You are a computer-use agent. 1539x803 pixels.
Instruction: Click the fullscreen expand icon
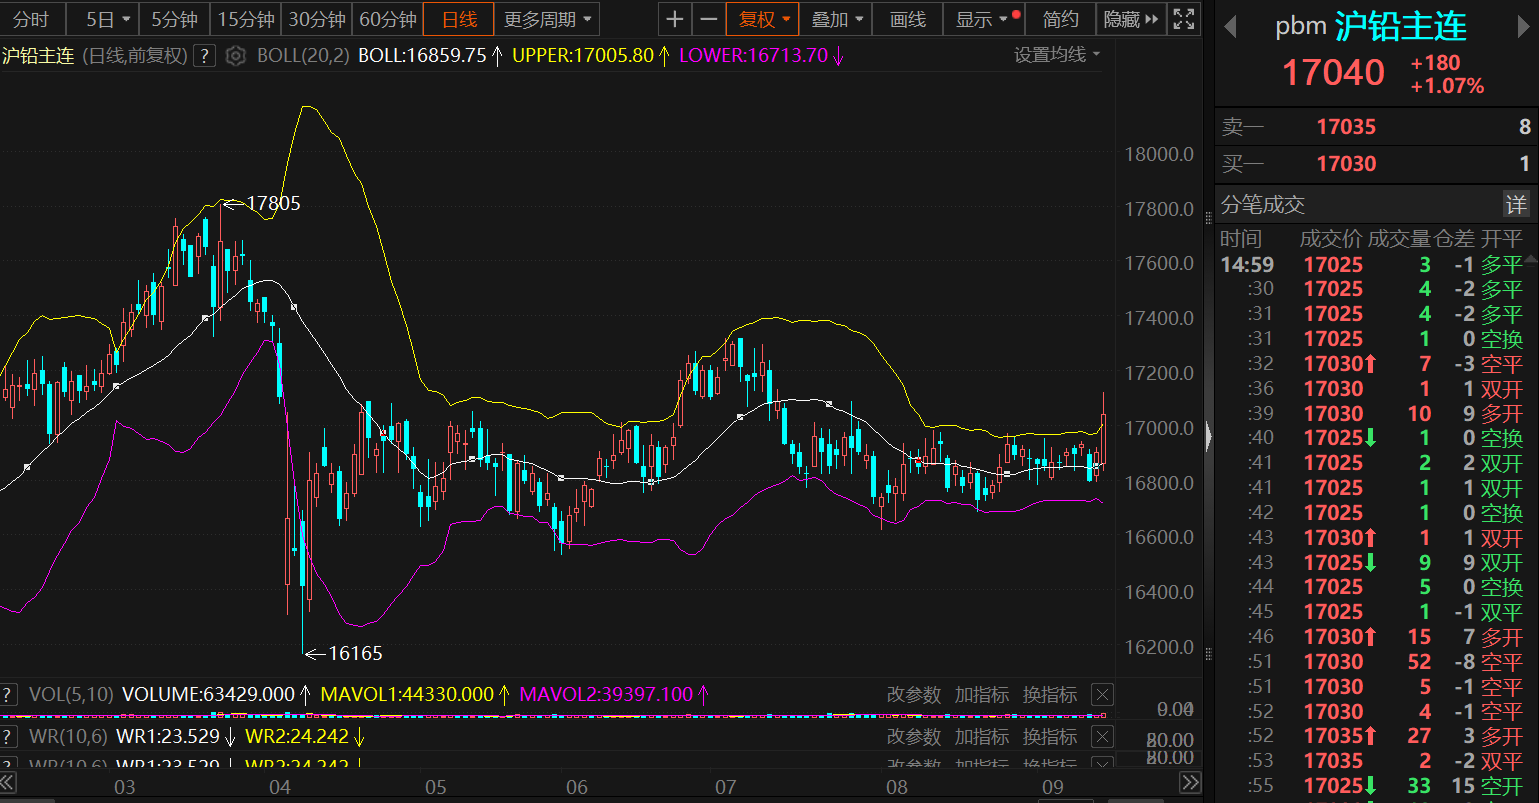click(x=1184, y=19)
